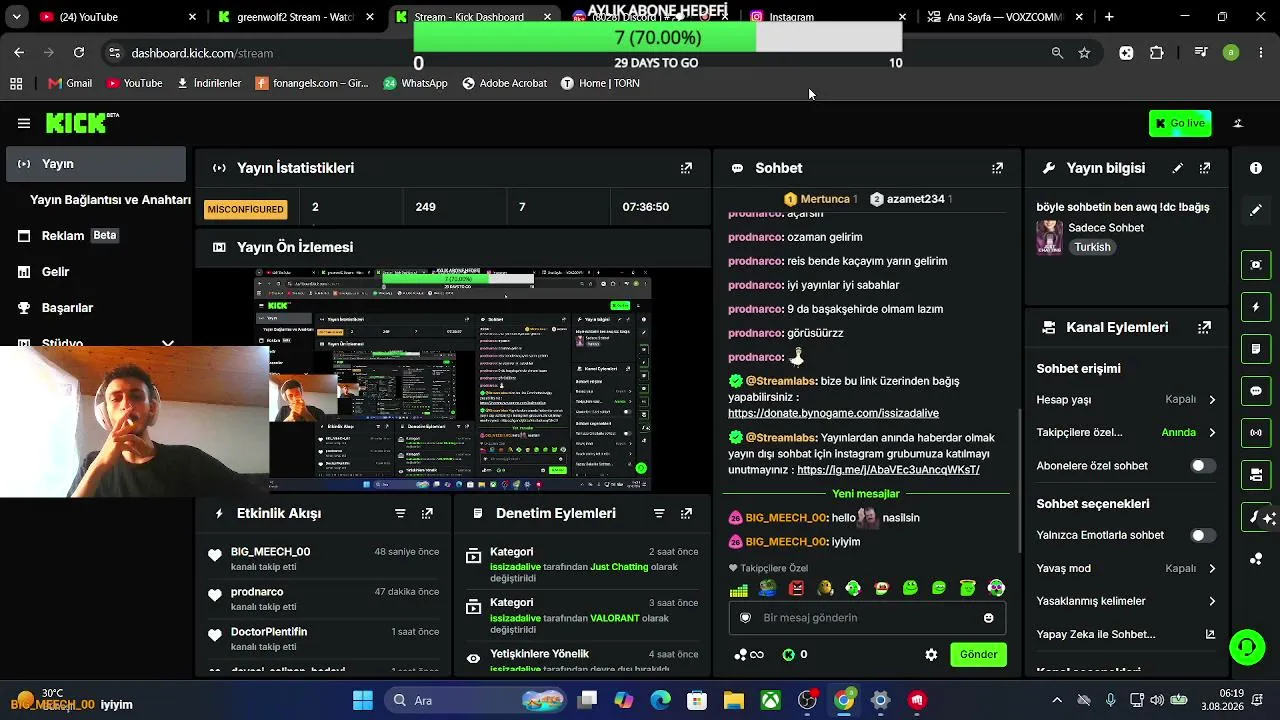Switch to the YouTube browser tab
Viewport: 1280px width, 720px height.
pyautogui.click(x=118, y=17)
